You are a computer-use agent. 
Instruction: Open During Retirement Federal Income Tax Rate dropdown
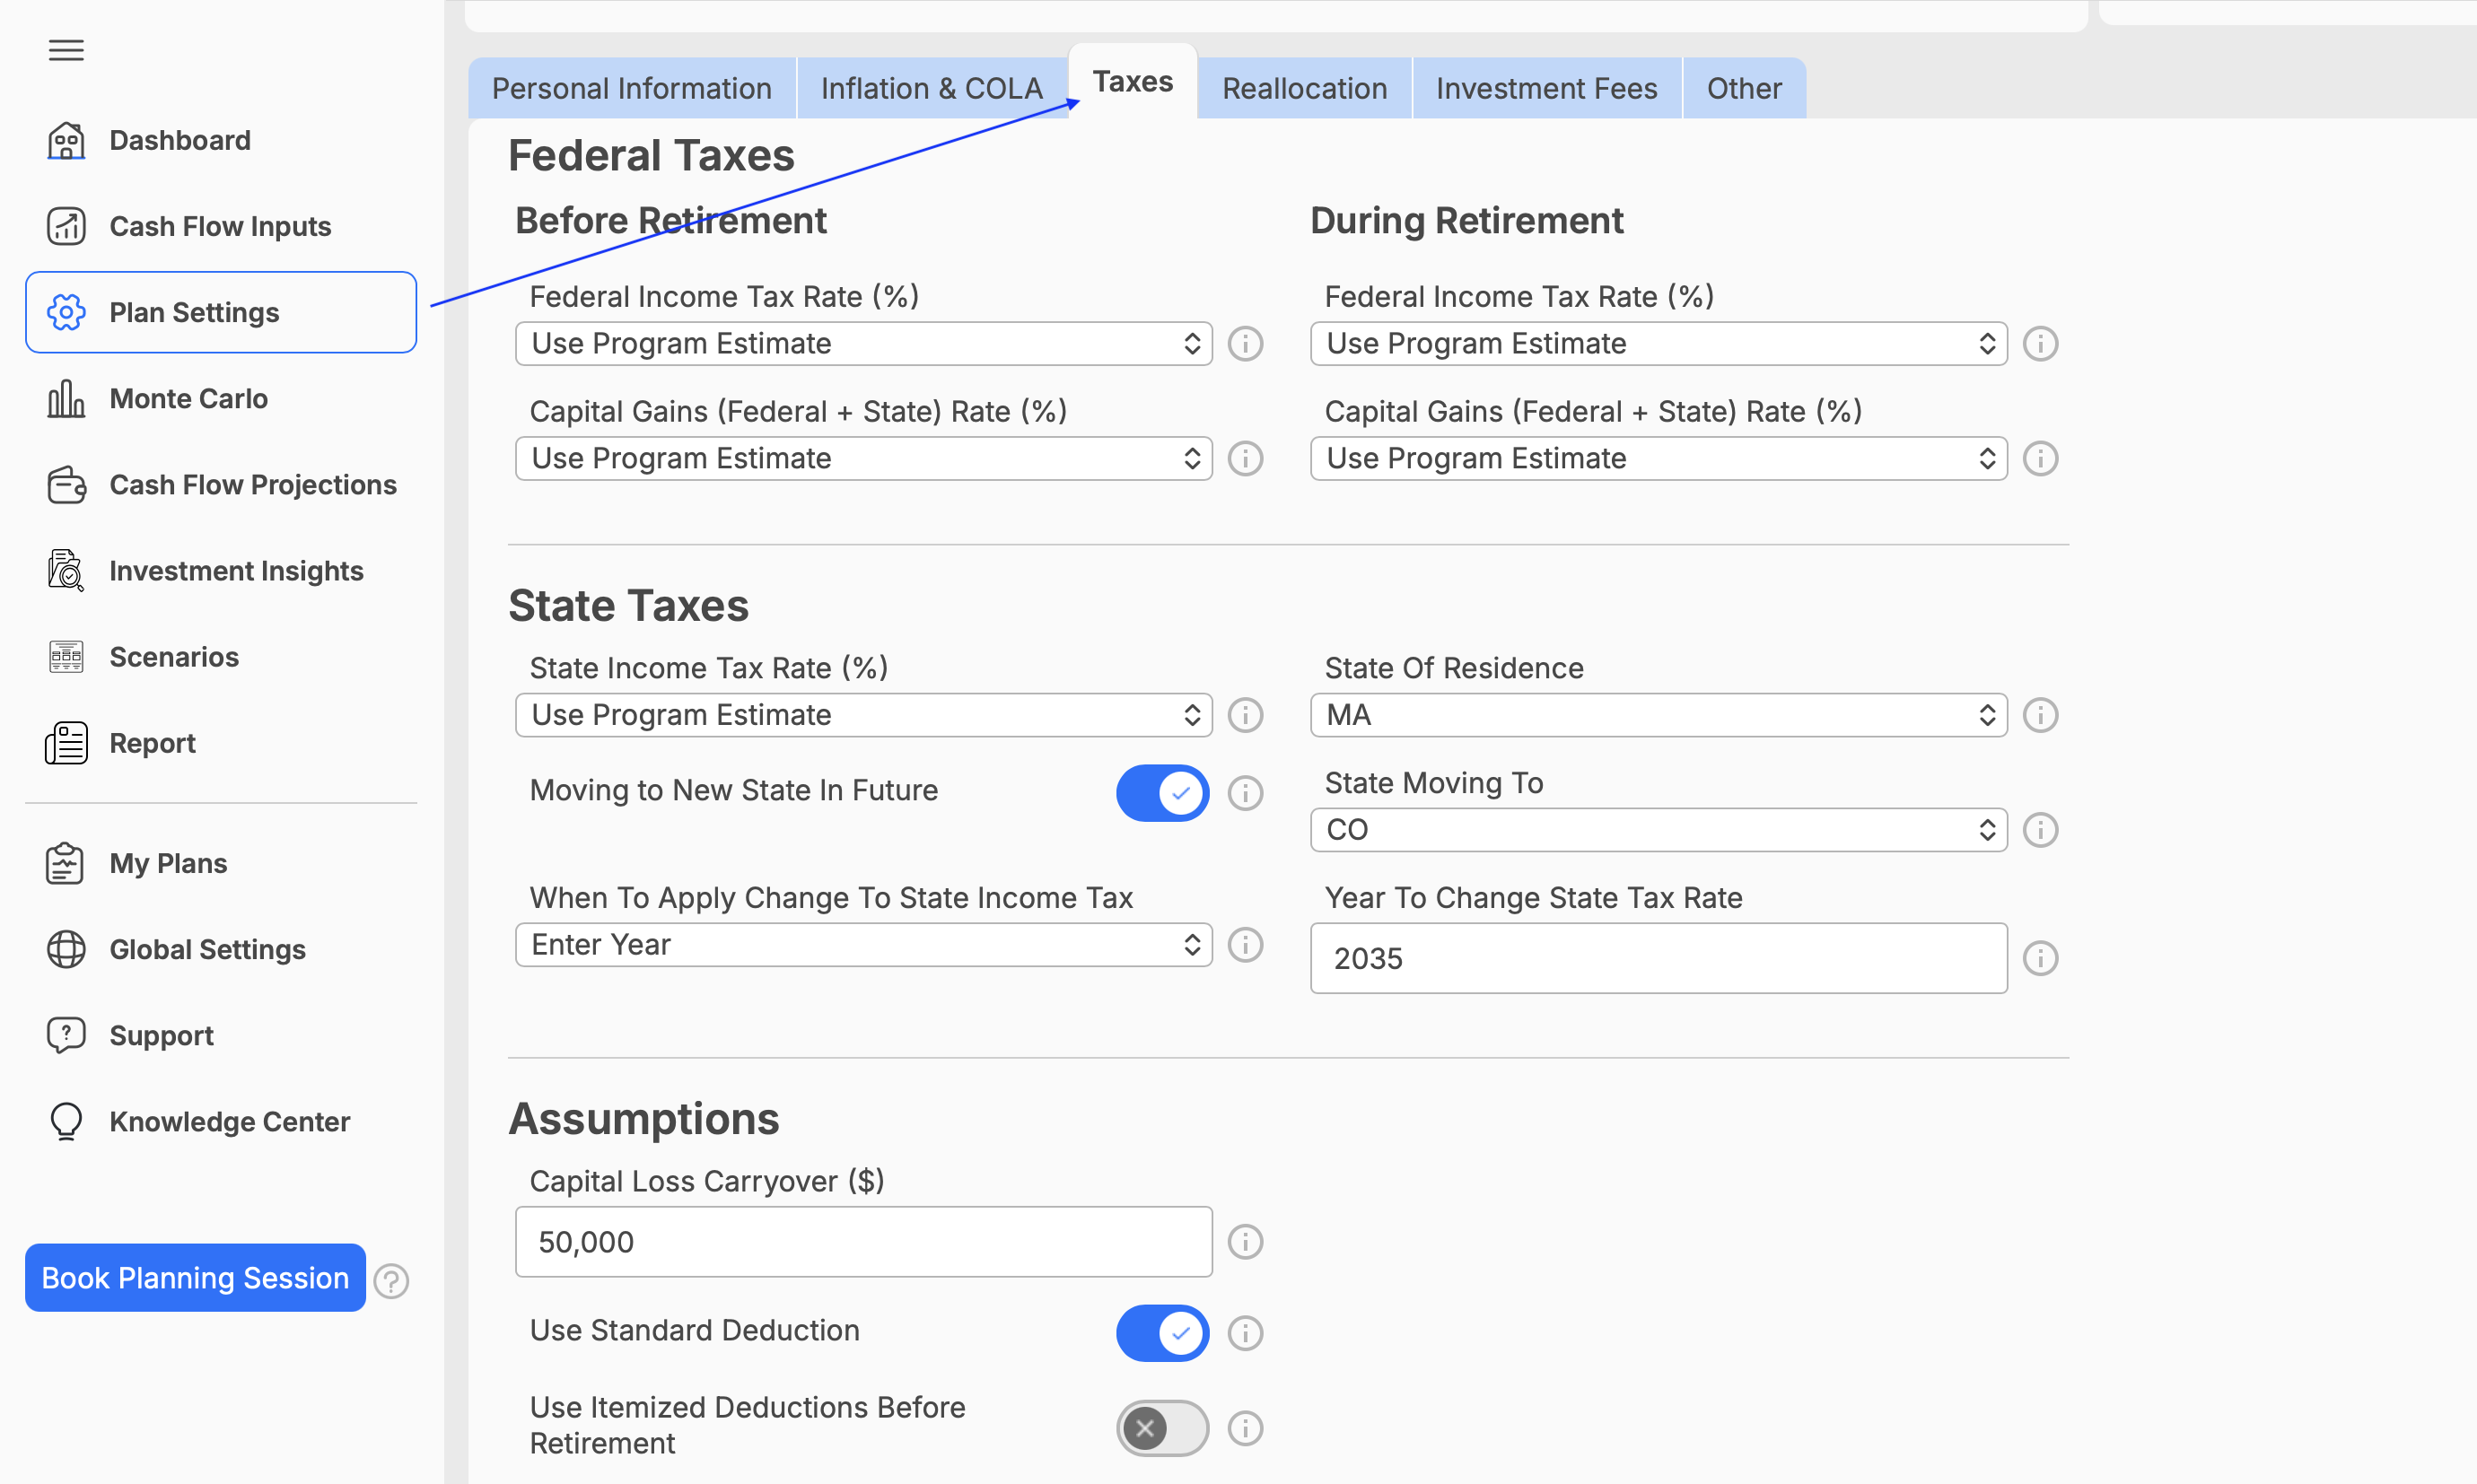click(1659, 343)
